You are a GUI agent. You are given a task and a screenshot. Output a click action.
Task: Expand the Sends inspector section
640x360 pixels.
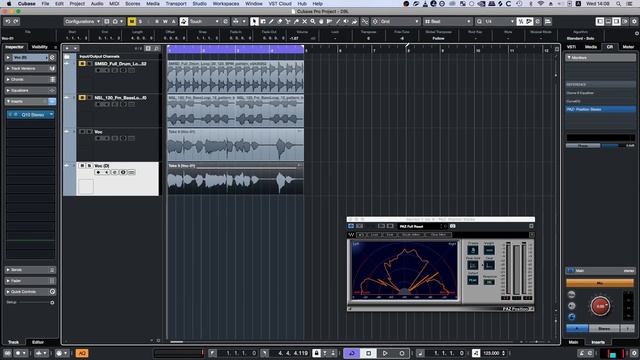tap(30, 270)
